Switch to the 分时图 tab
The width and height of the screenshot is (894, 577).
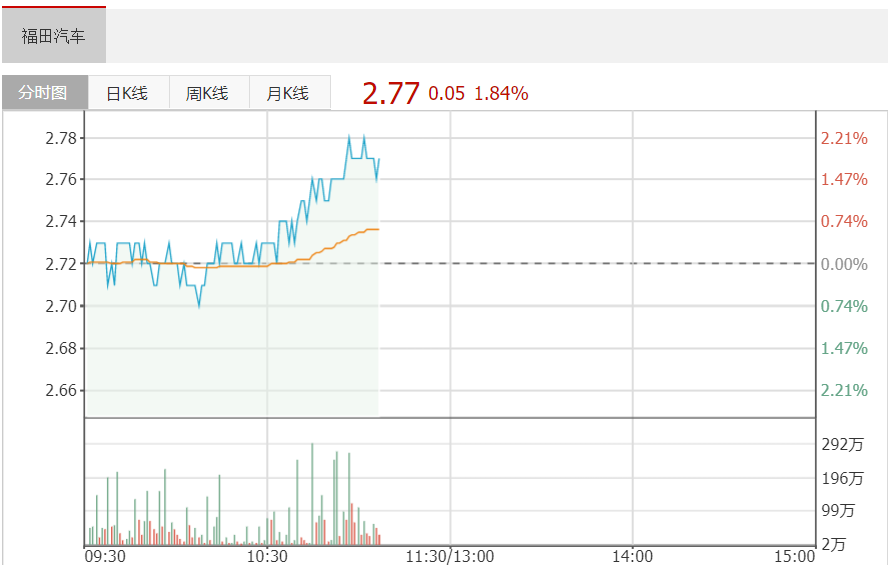click(45, 92)
